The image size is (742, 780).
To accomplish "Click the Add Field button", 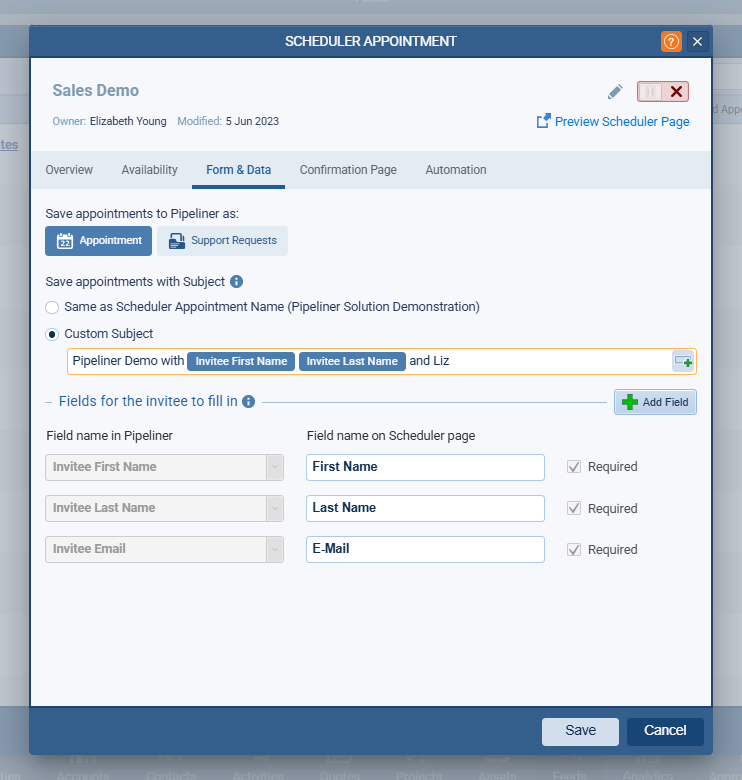I will click(x=655, y=402).
